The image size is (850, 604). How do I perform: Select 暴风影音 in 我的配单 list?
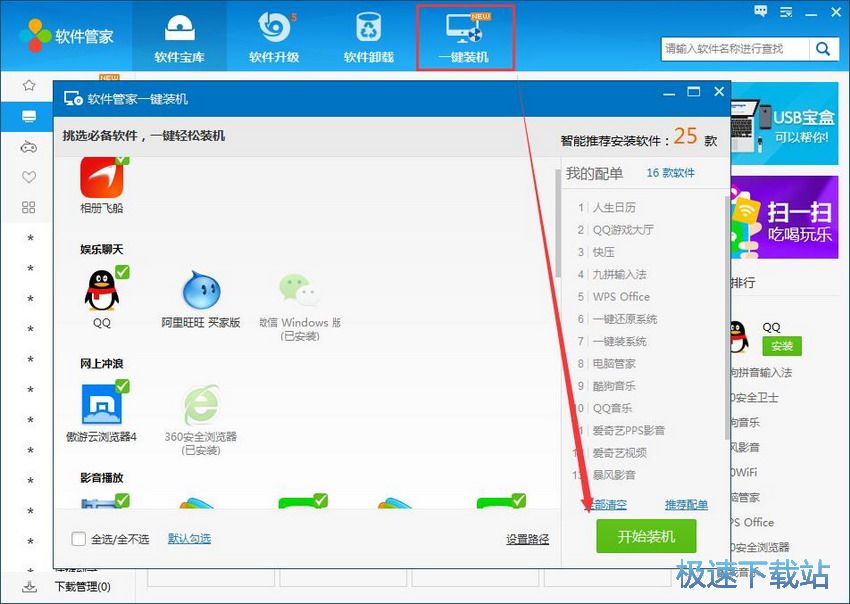click(614, 475)
